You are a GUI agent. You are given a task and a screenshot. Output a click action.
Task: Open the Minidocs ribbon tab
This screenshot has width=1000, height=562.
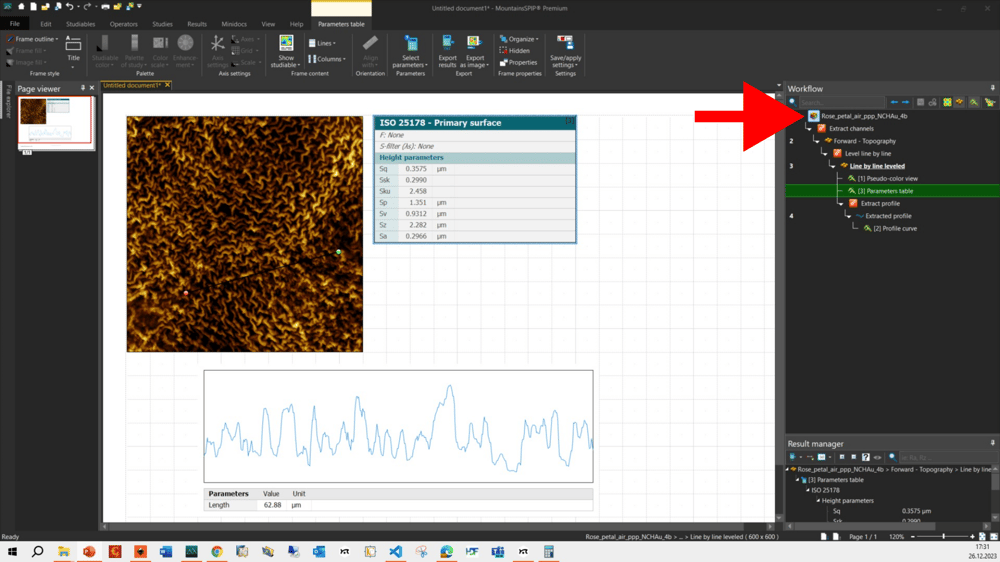[233, 24]
